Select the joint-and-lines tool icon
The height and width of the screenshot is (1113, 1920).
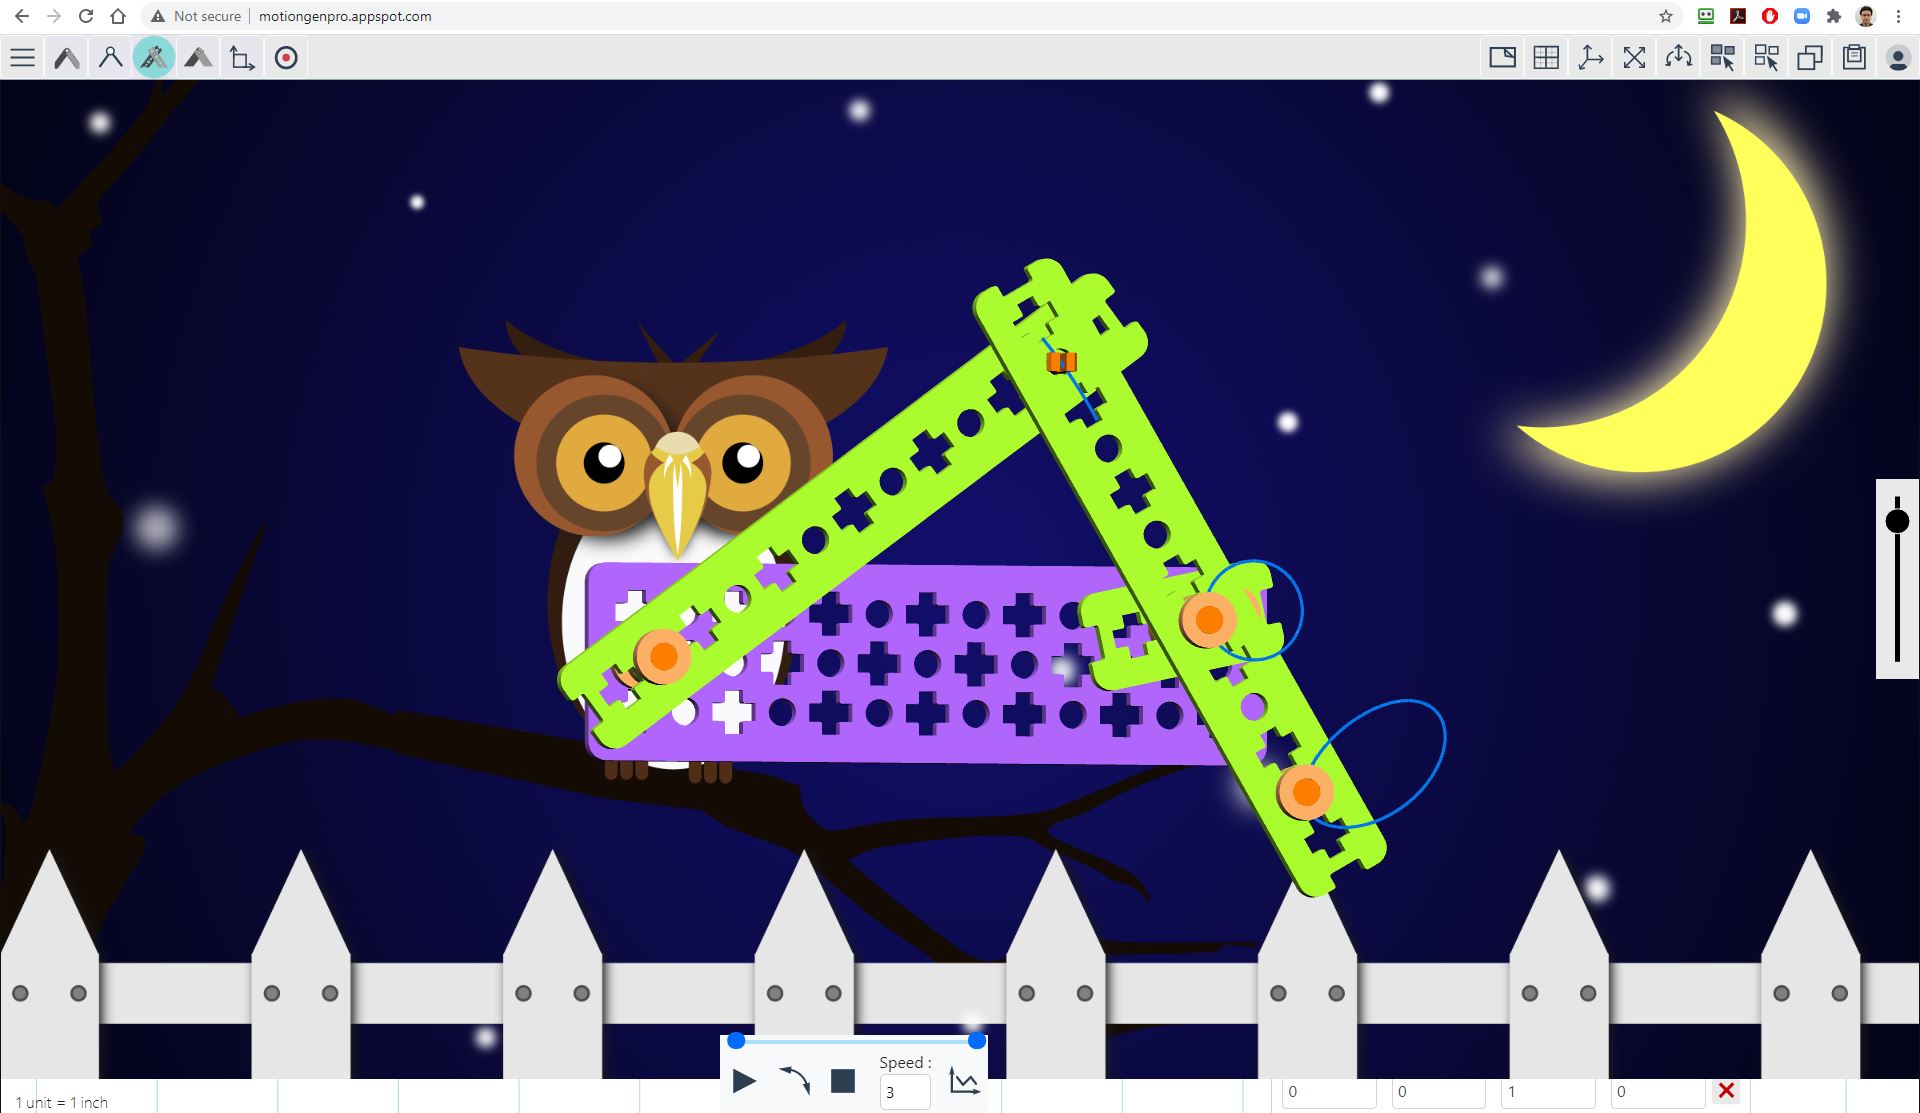(110, 58)
